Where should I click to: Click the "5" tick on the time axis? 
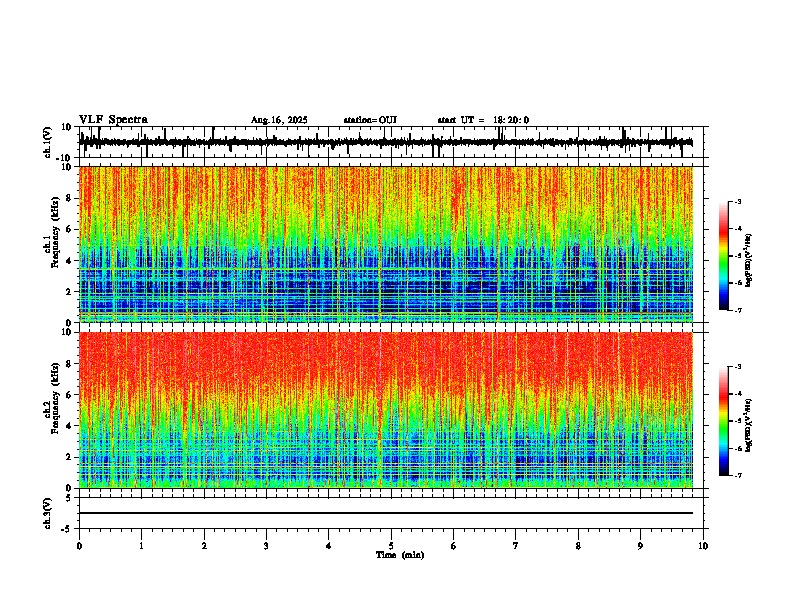[x=391, y=546]
